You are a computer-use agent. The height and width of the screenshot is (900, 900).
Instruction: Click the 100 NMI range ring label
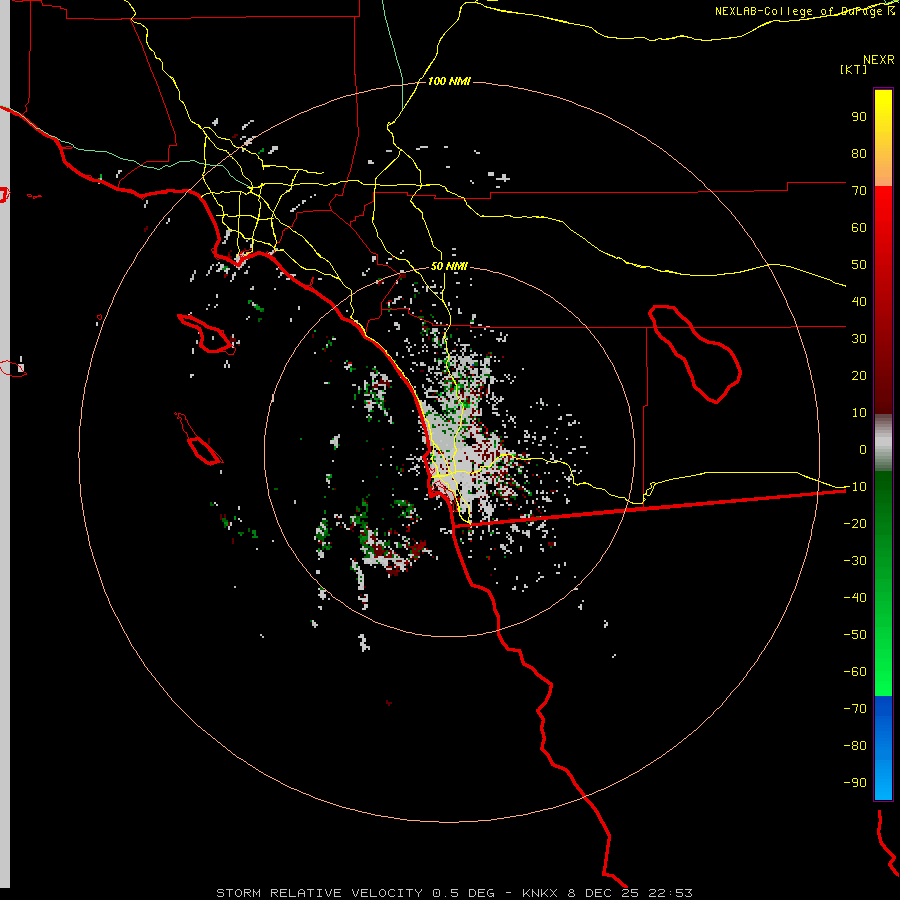(449, 81)
